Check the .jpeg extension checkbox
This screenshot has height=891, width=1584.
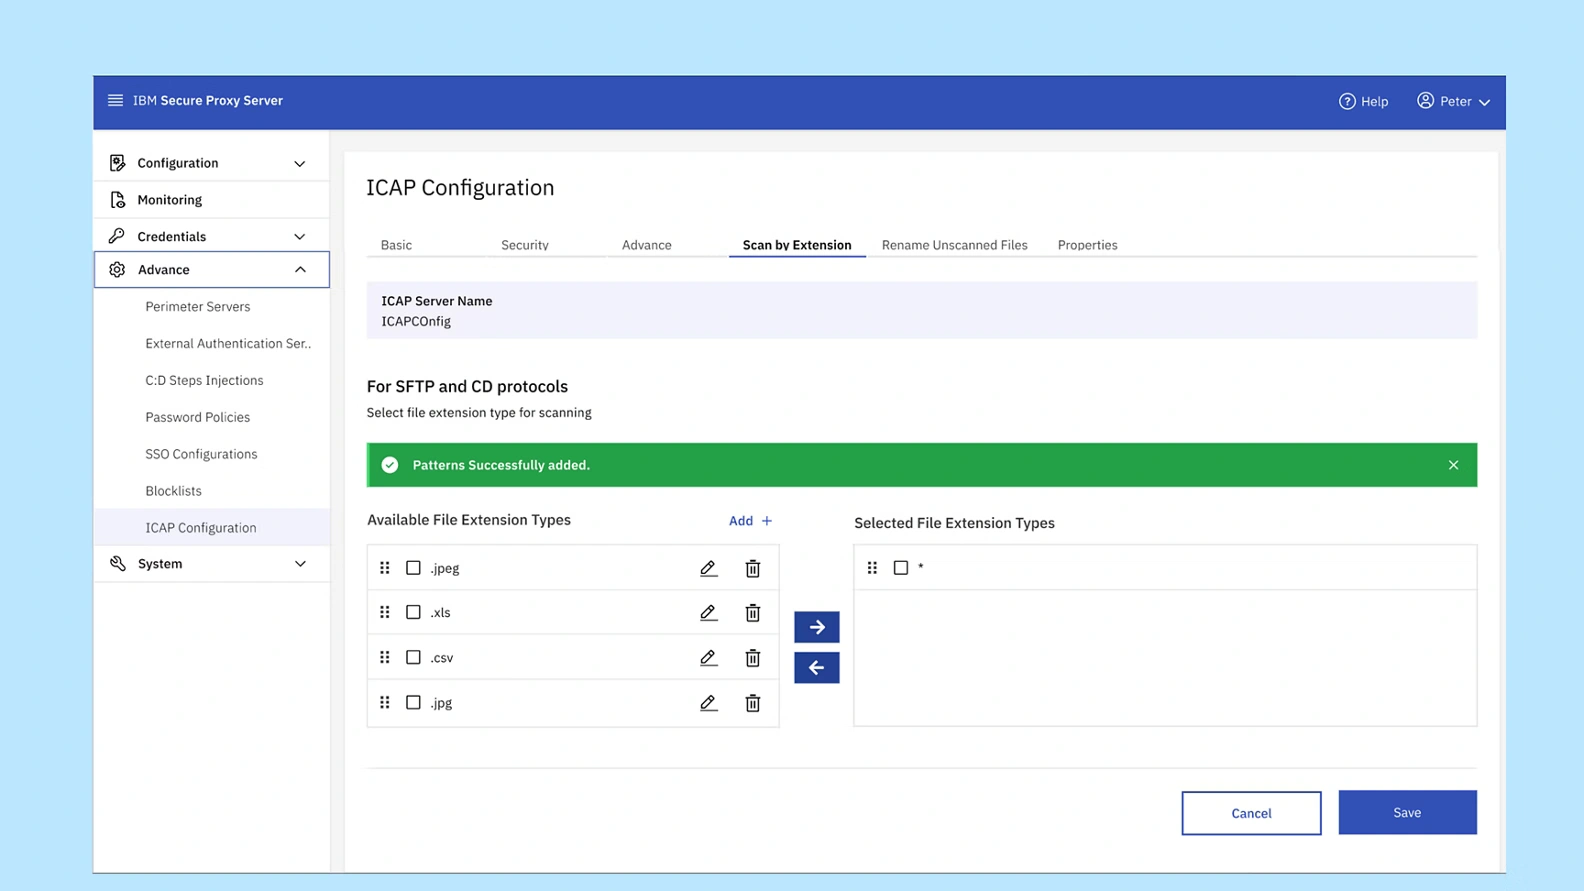coord(413,568)
